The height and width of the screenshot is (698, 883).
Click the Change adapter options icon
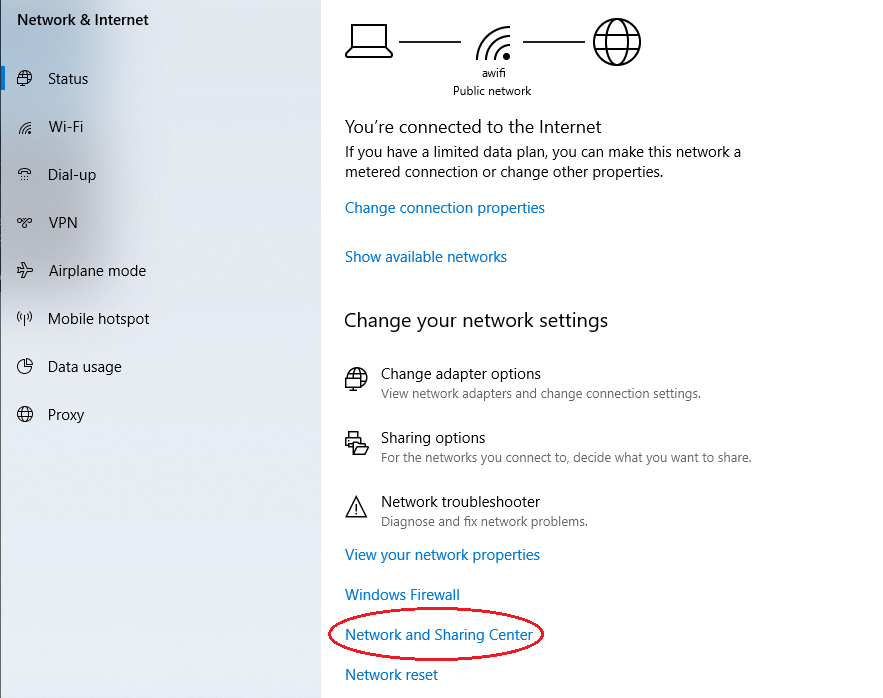(356, 379)
